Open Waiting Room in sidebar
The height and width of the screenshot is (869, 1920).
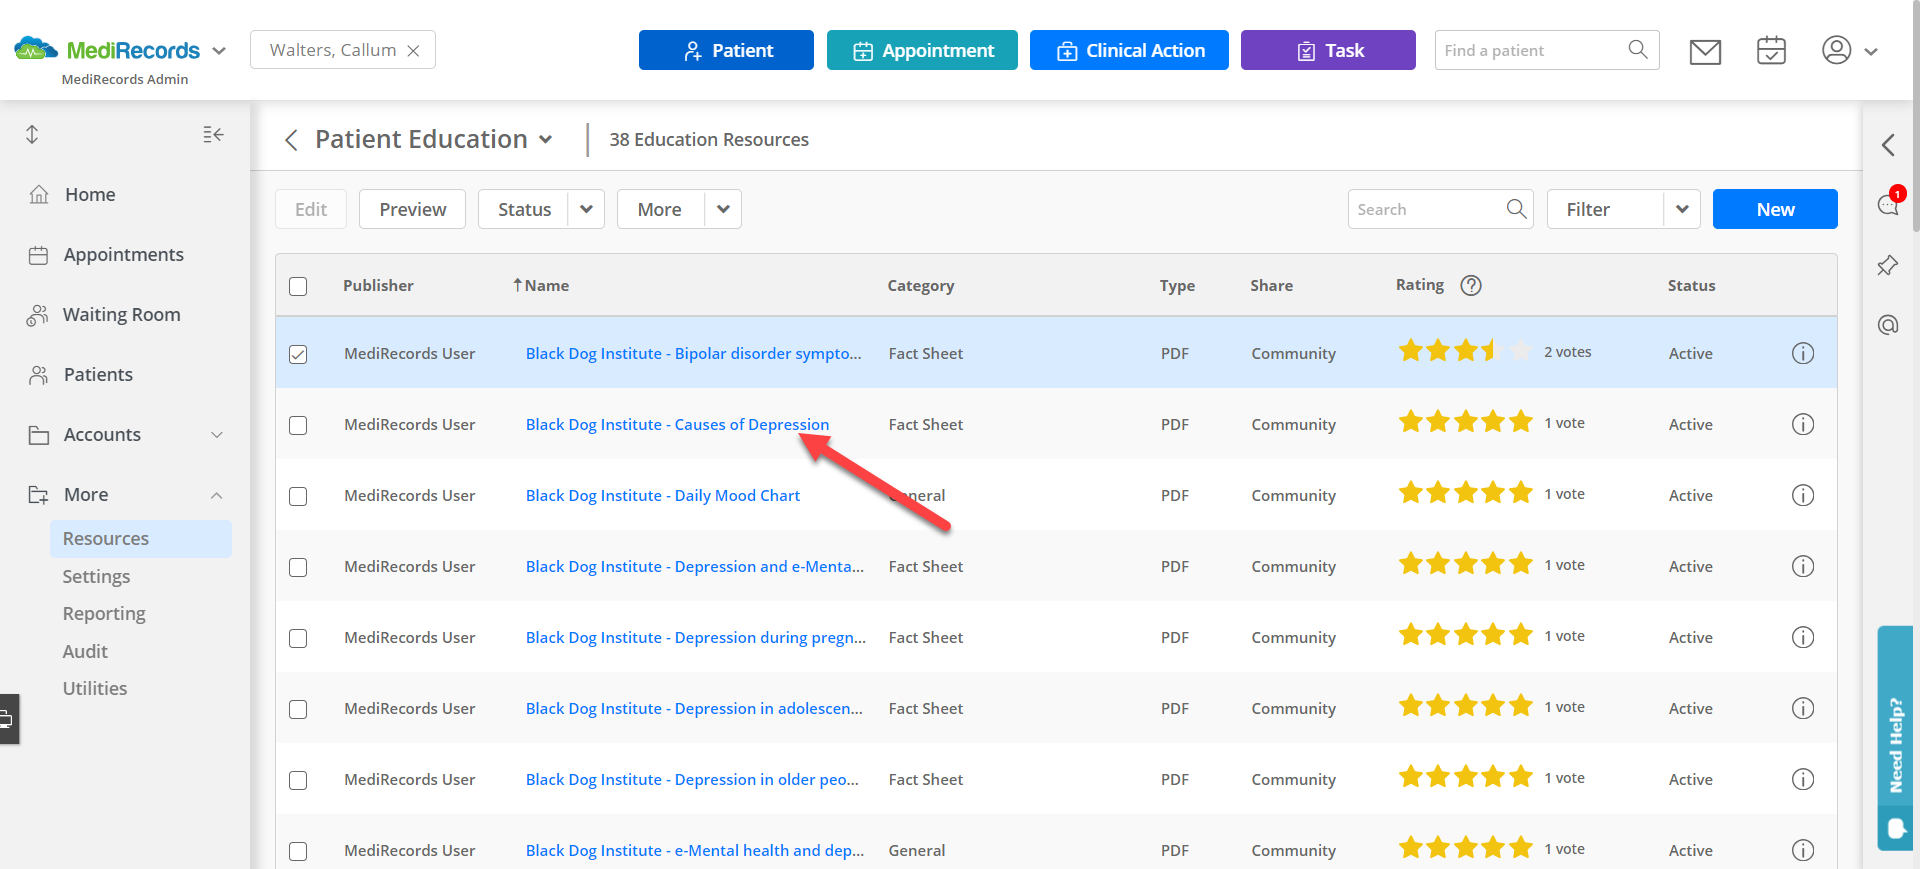pyautogui.click(x=122, y=315)
